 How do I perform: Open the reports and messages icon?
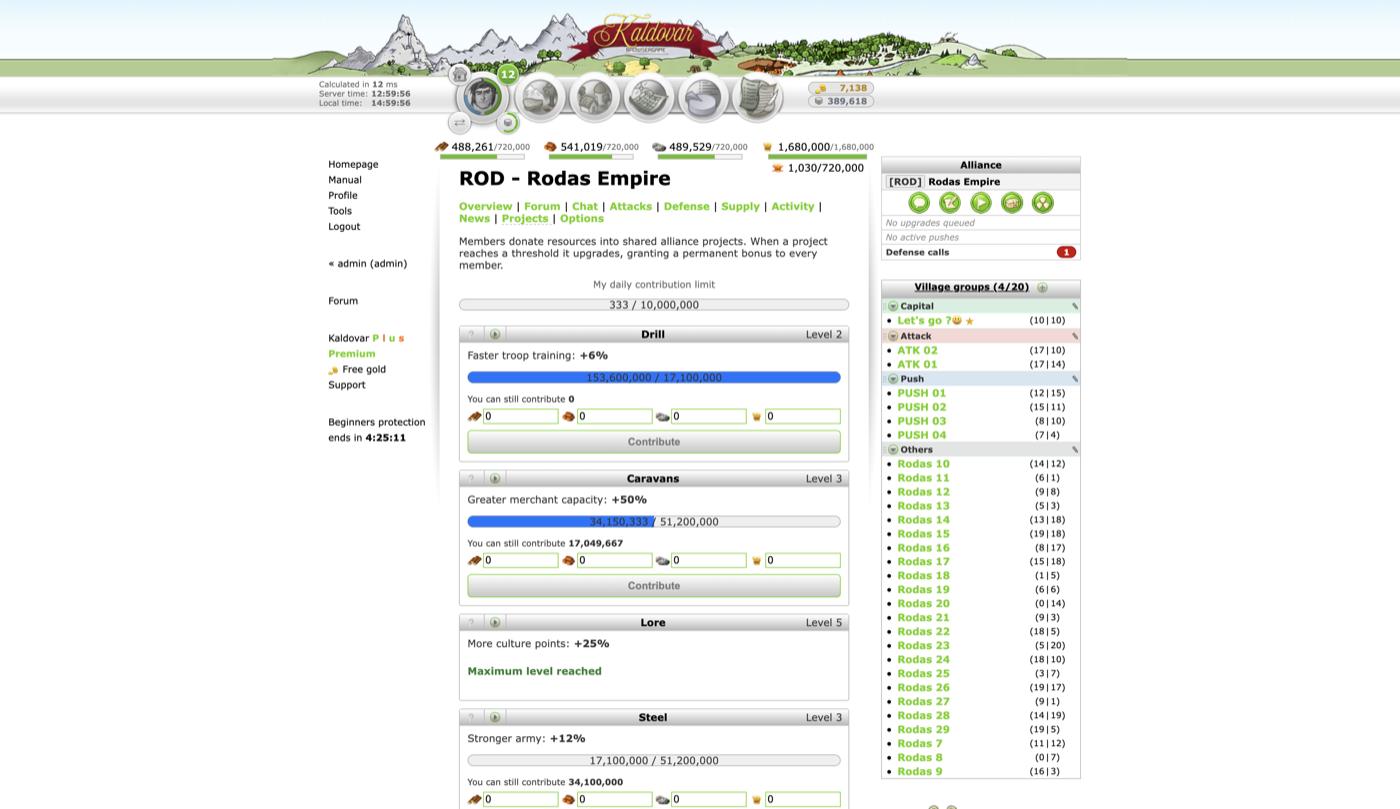point(757,97)
